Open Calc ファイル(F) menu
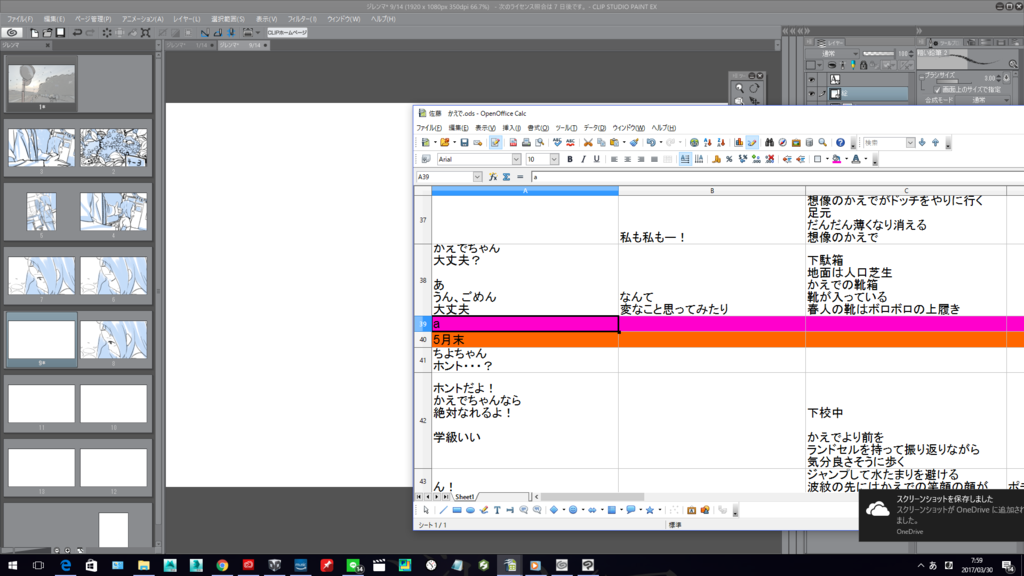The height and width of the screenshot is (576, 1024). coord(429,128)
